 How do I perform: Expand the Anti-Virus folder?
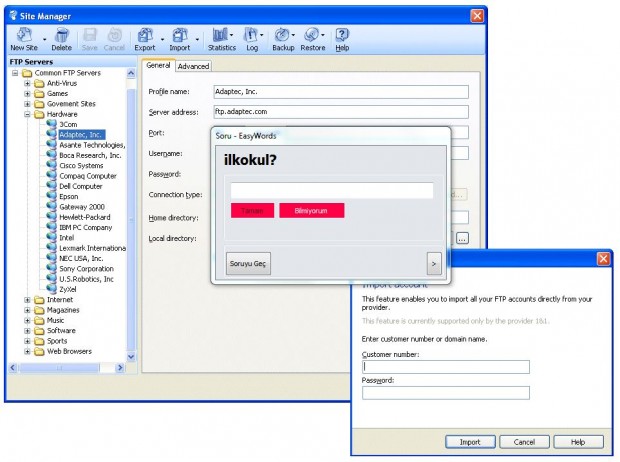tap(27, 83)
